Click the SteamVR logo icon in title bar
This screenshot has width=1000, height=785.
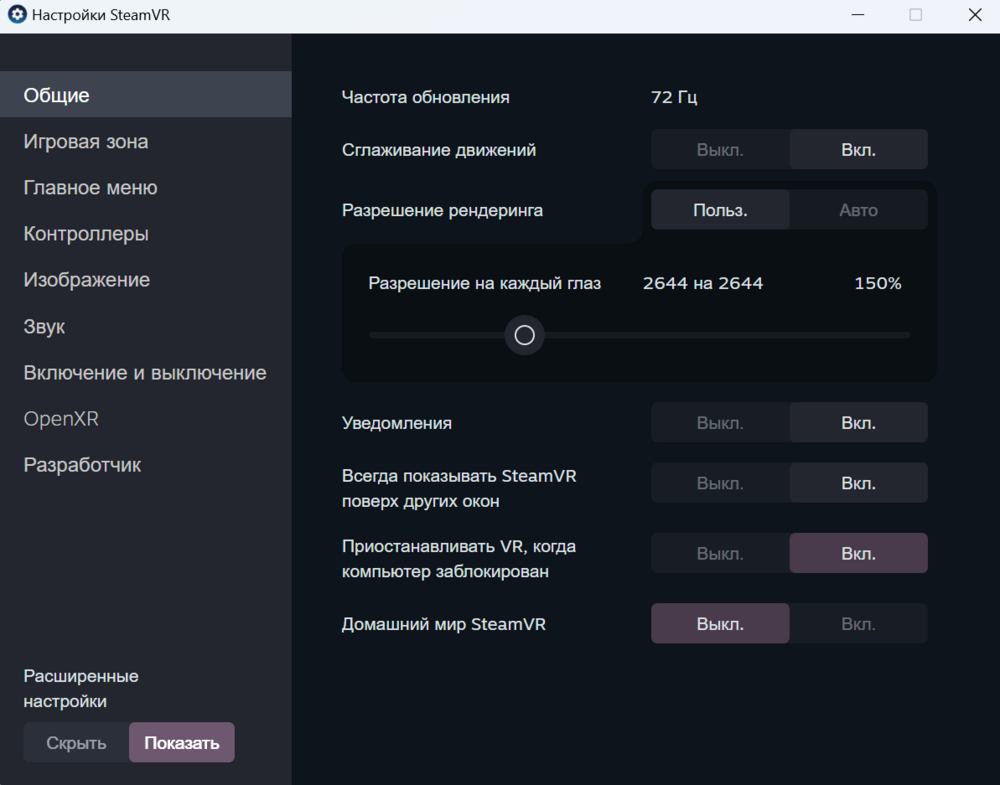pyautogui.click(x=16, y=15)
